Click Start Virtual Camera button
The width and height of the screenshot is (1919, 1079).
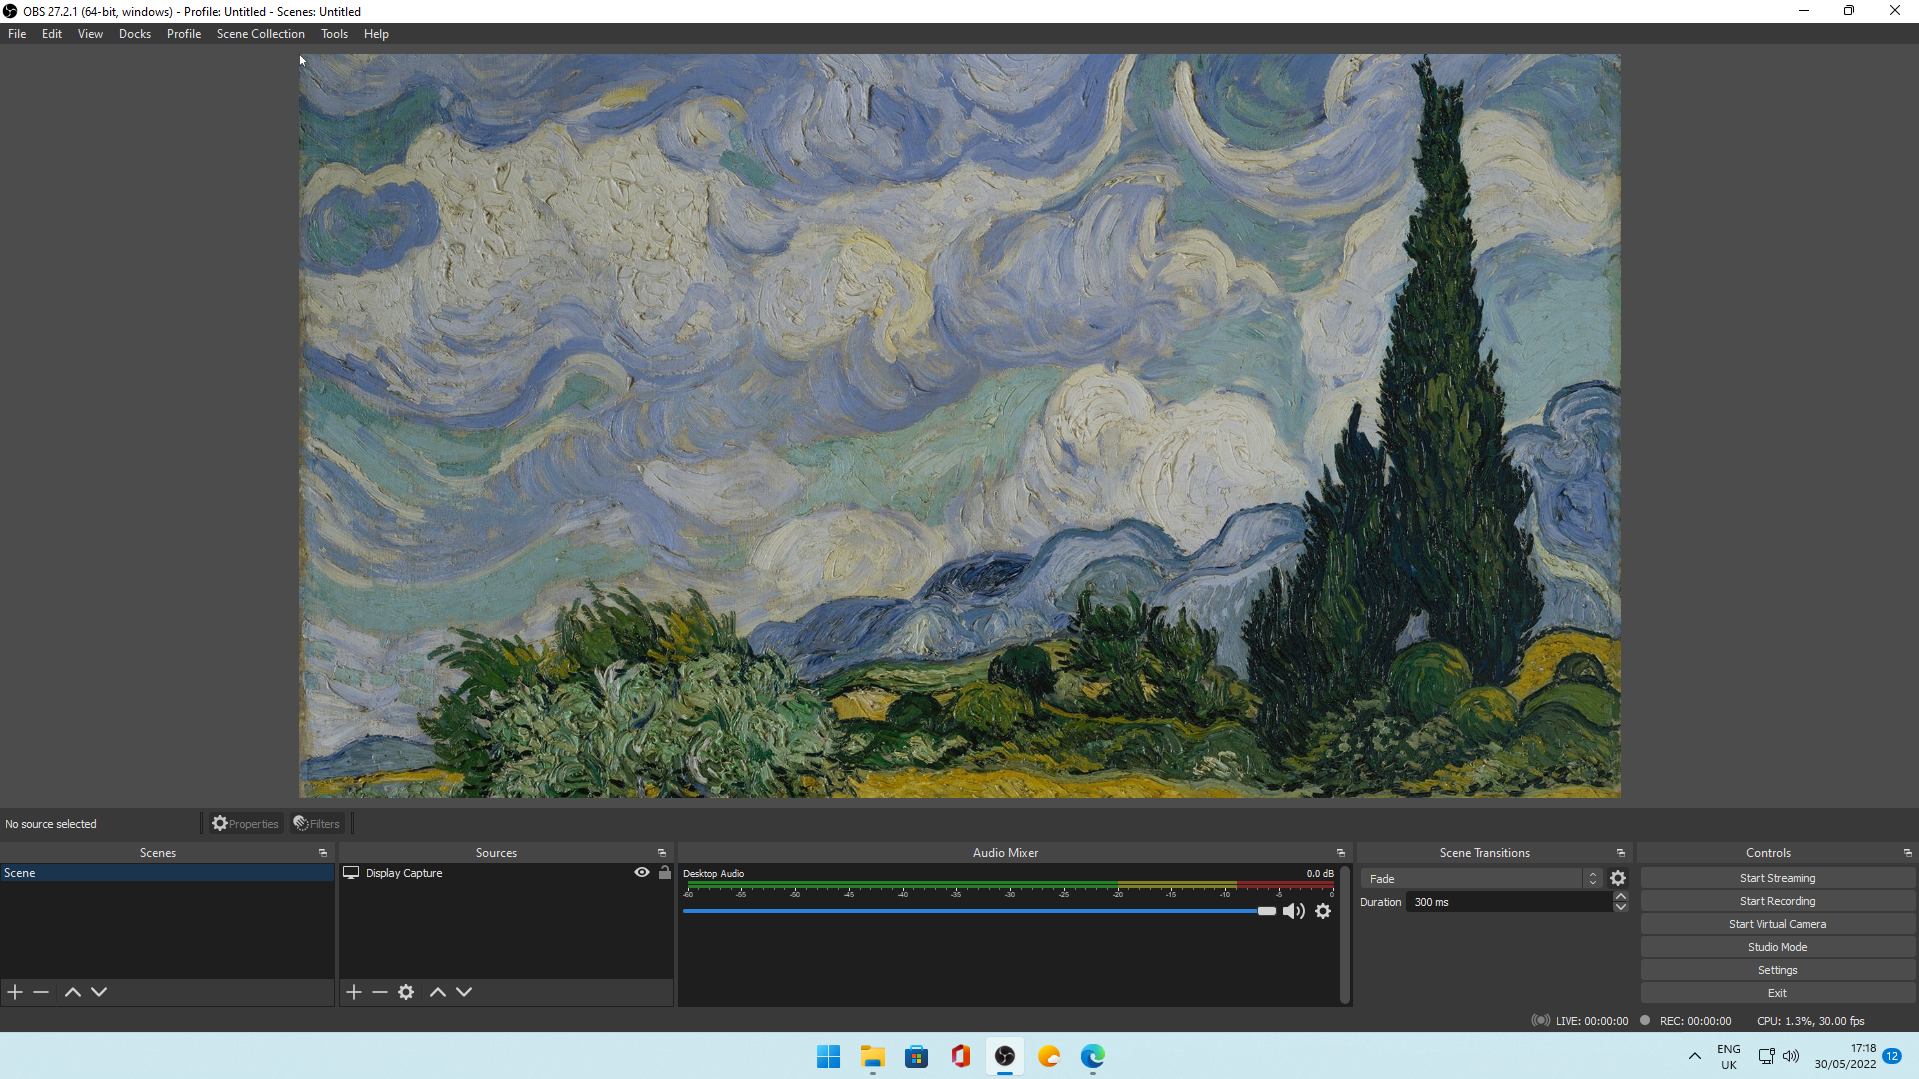coord(1777,924)
